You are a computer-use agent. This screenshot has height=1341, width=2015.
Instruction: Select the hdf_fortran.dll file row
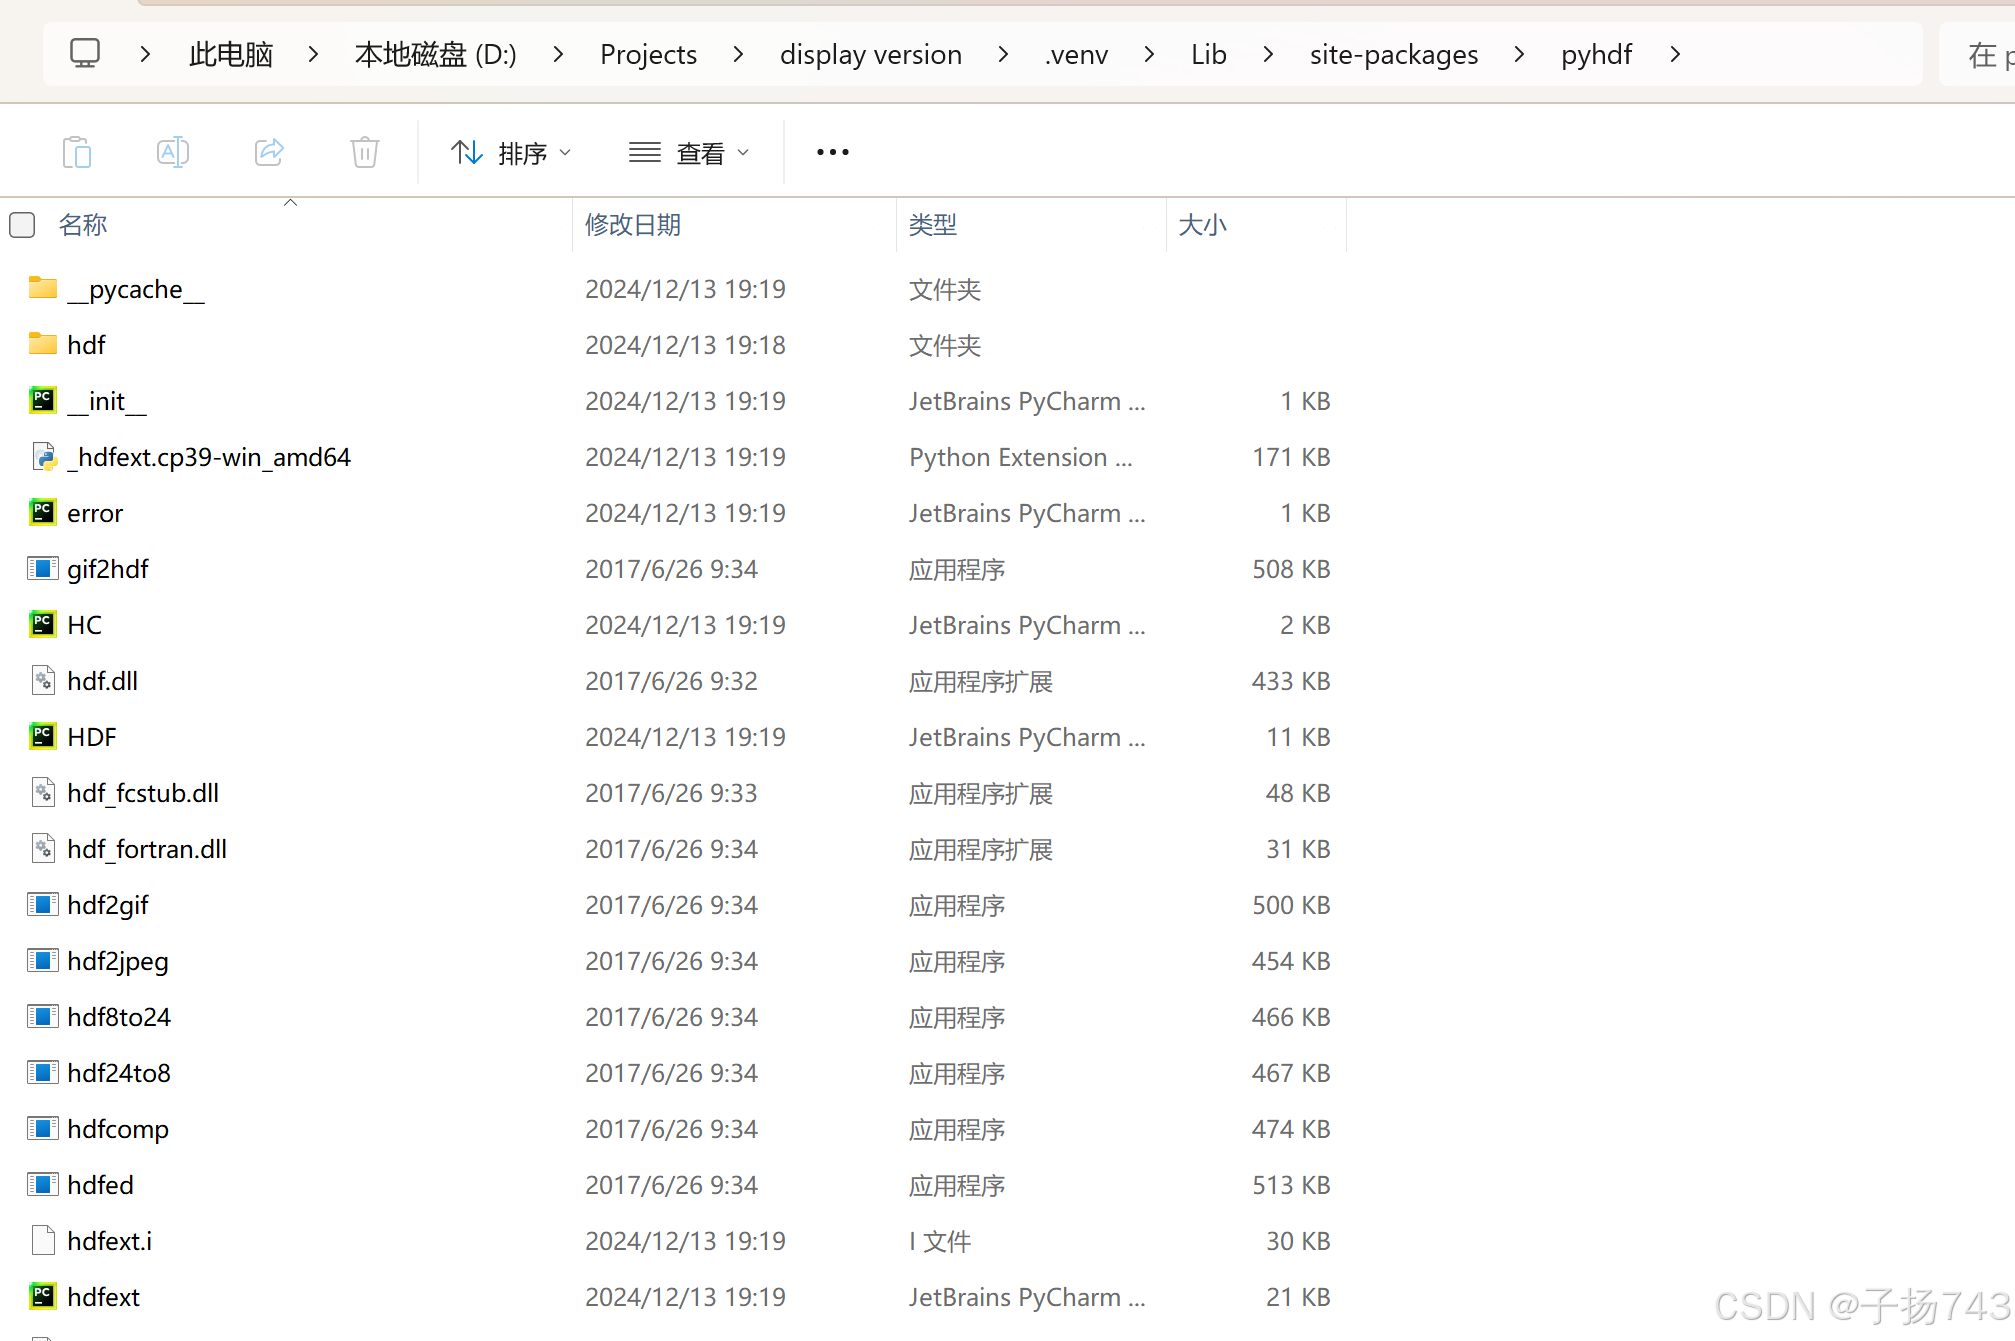tap(147, 849)
